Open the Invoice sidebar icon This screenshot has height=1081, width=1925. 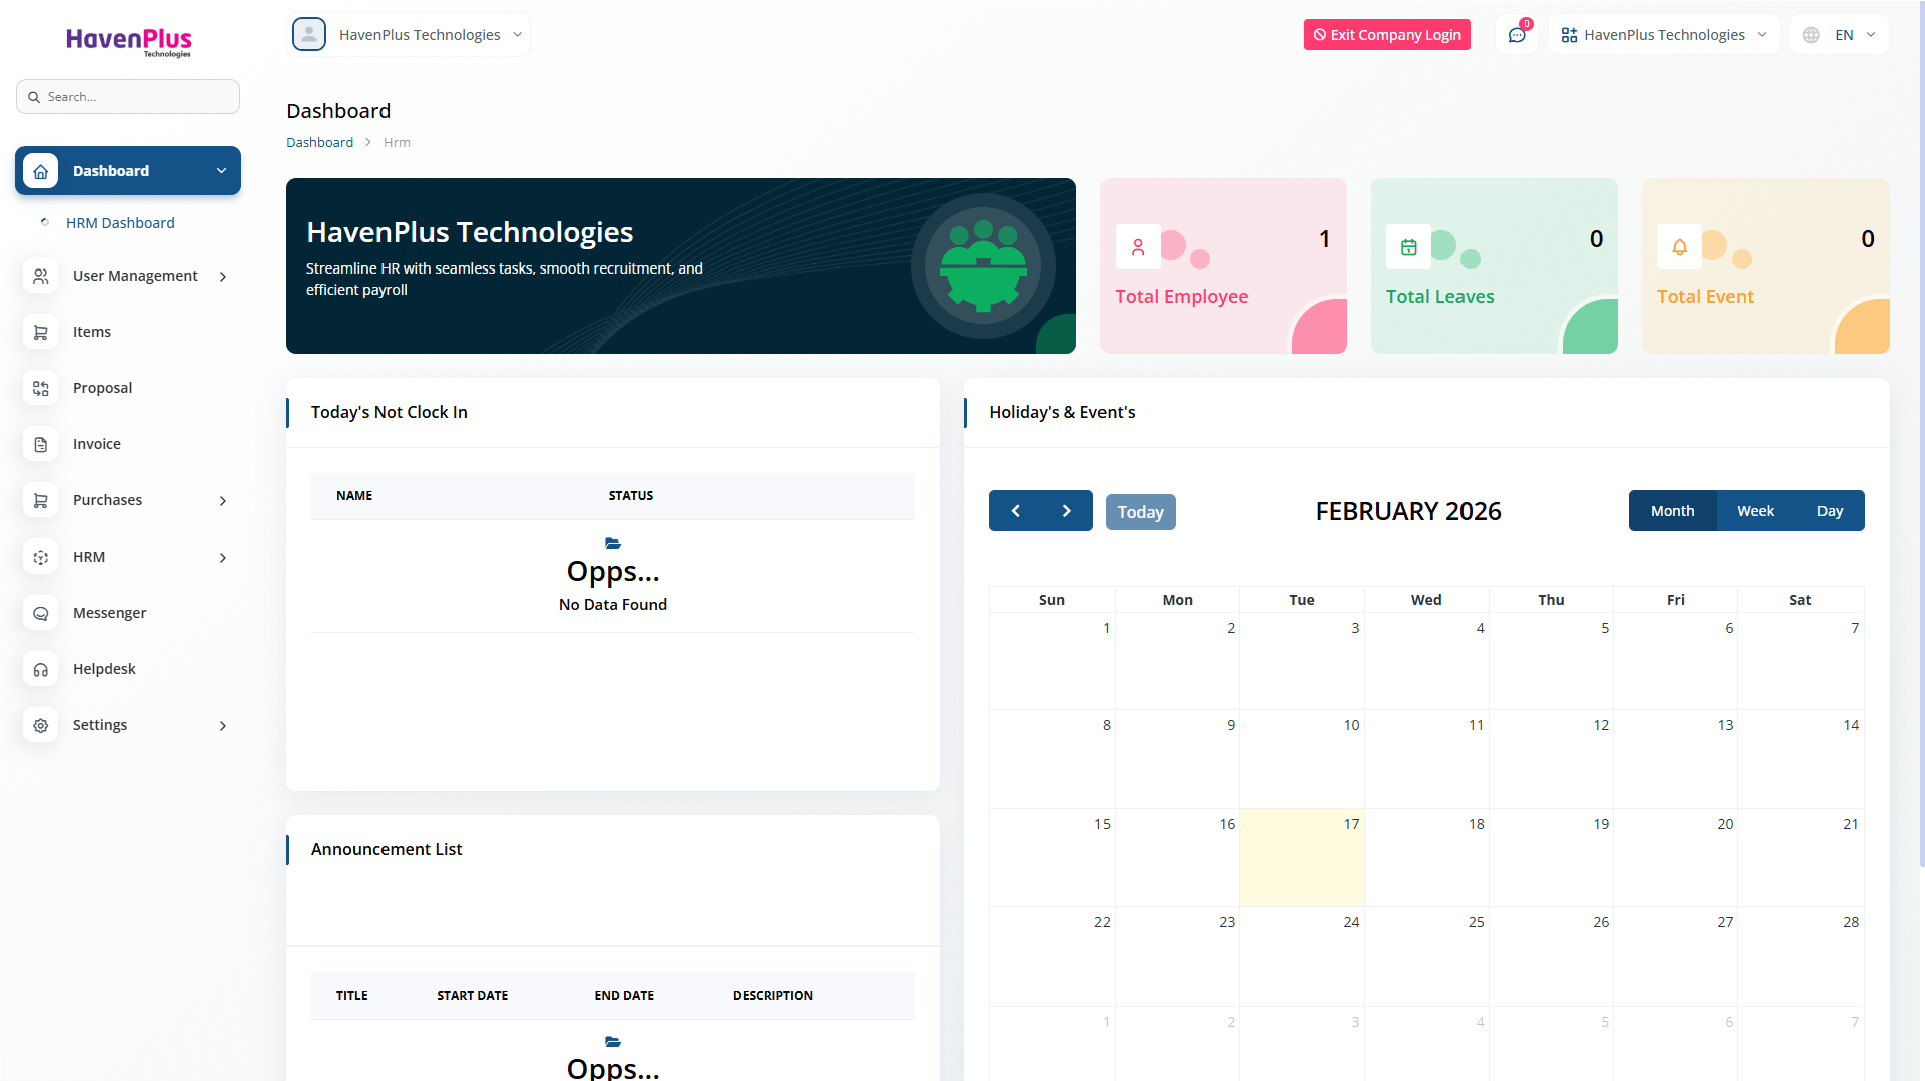[41, 444]
